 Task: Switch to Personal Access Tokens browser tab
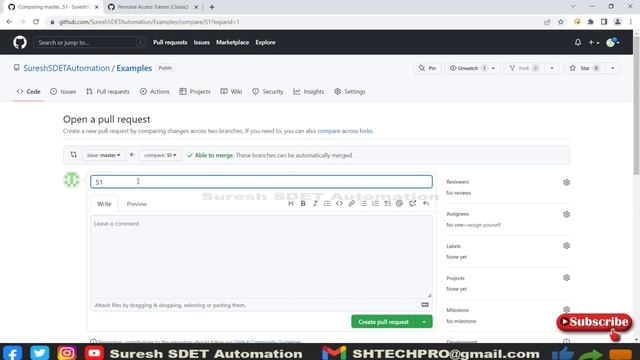pyautogui.click(x=153, y=7)
